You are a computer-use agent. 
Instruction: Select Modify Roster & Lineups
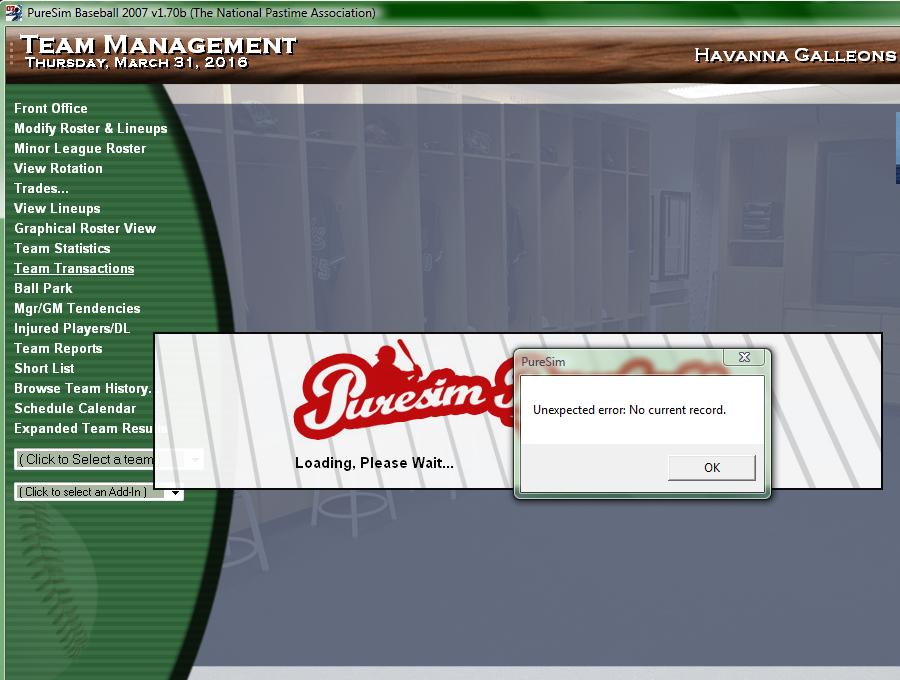(x=91, y=129)
